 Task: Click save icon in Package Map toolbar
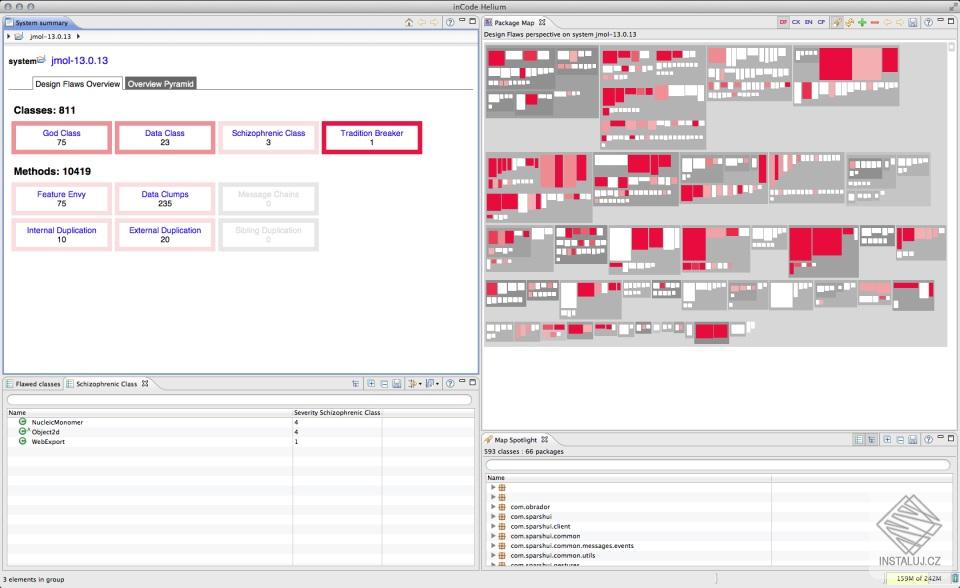pyautogui.click(x=913, y=23)
